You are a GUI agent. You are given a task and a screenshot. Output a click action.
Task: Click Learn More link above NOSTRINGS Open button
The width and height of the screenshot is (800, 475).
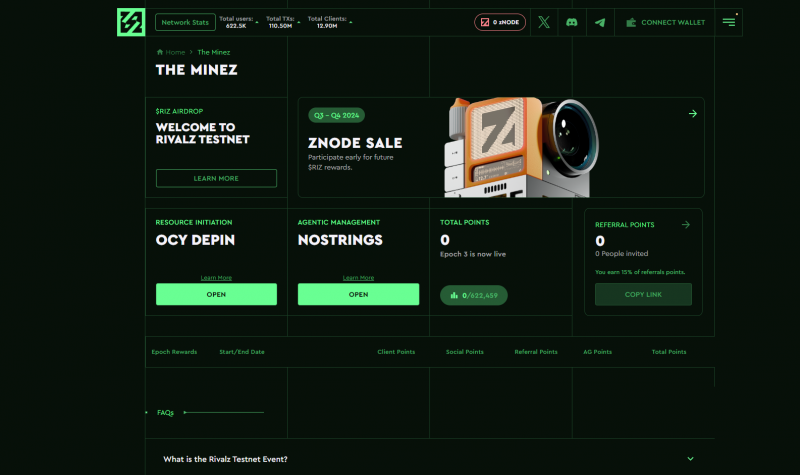[358, 277]
